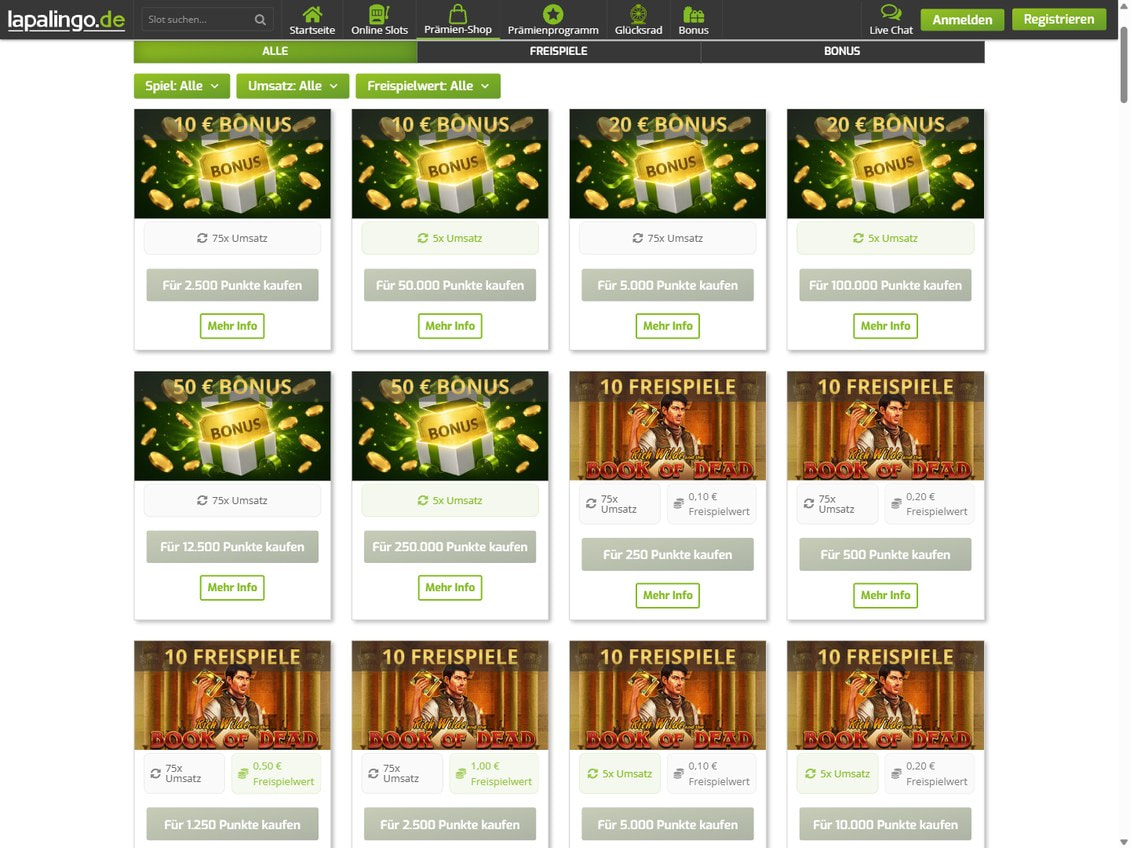Click Für 1.250 Punkte kaufen button
The height and width of the screenshot is (848, 1130).
click(x=232, y=824)
